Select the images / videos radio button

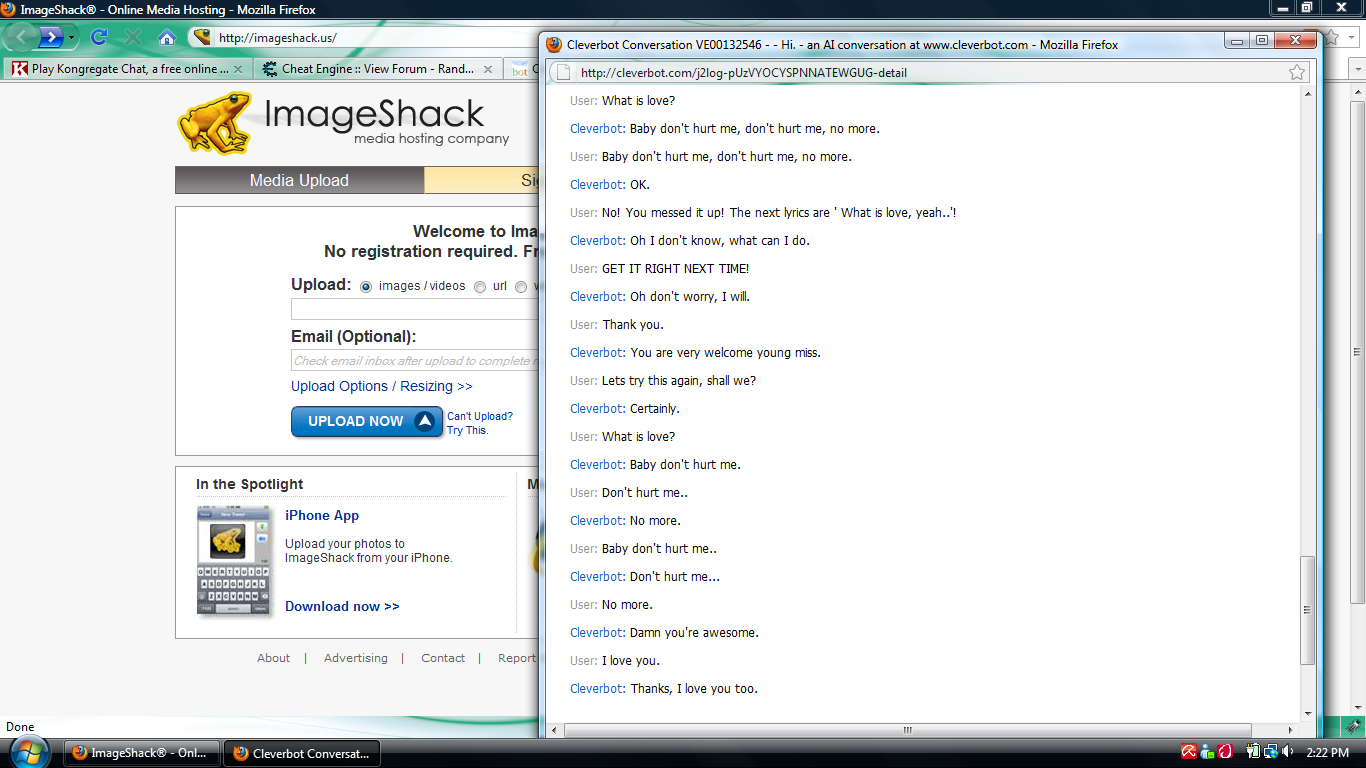point(365,286)
